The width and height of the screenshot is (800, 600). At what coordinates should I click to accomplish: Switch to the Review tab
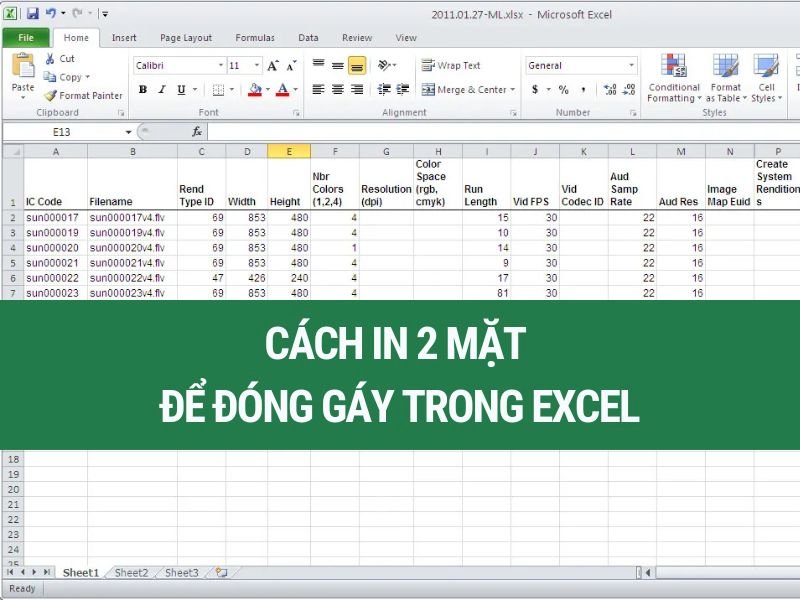357,38
